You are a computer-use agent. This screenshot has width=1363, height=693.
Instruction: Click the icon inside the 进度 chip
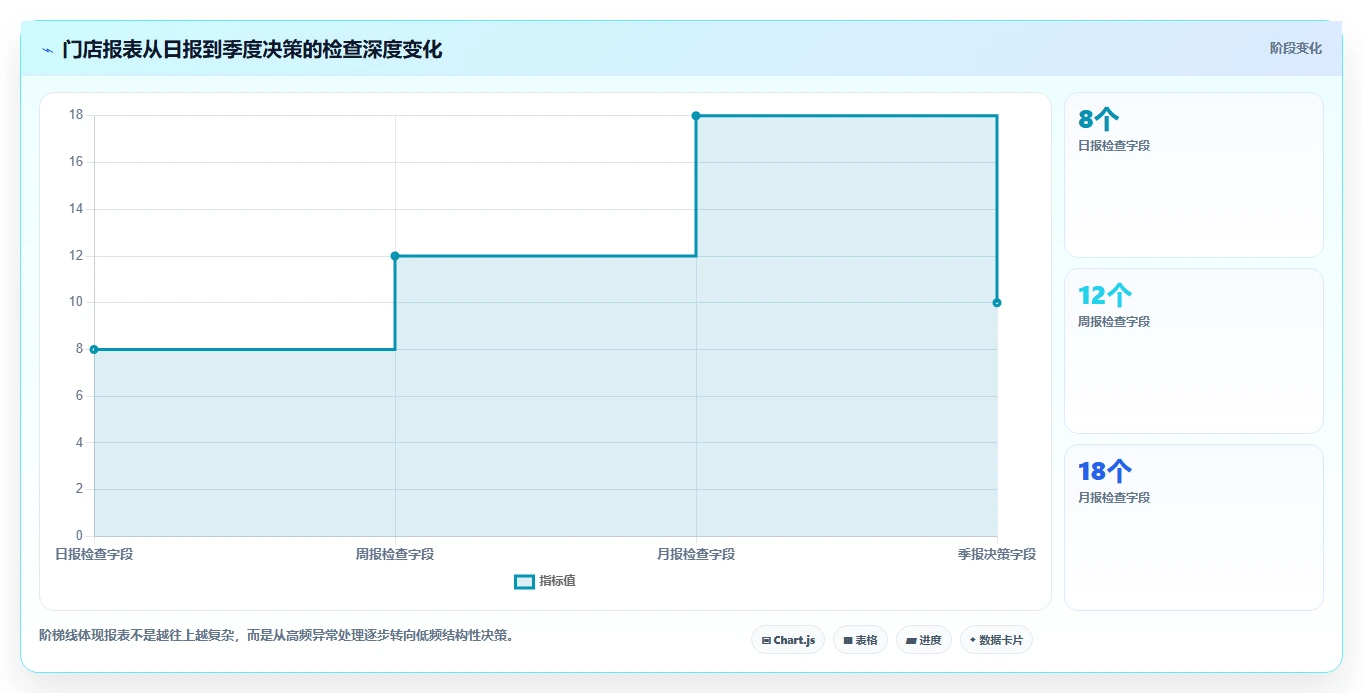(x=911, y=640)
